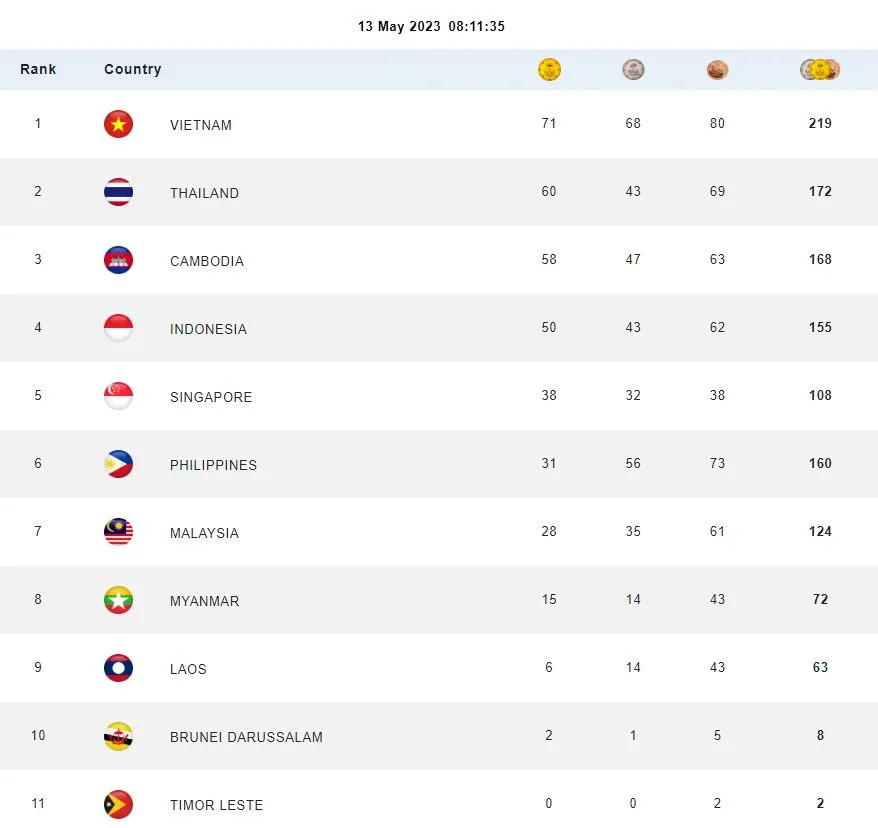Click the Cambodia flag icon
This screenshot has width=878, height=828.
pyautogui.click(x=118, y=260)
